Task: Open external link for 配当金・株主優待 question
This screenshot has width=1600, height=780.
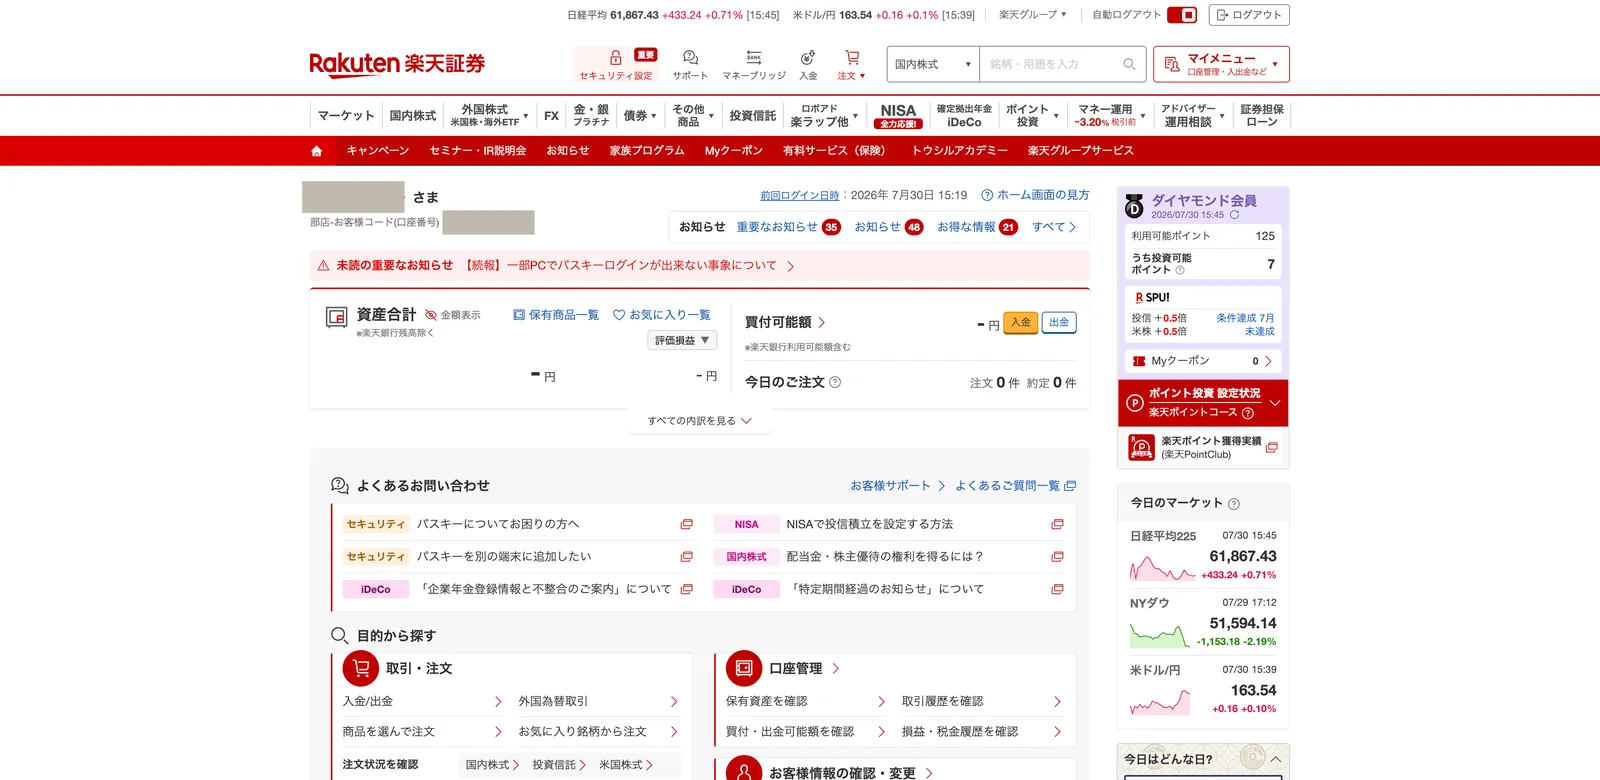Action: [1057, 557]
